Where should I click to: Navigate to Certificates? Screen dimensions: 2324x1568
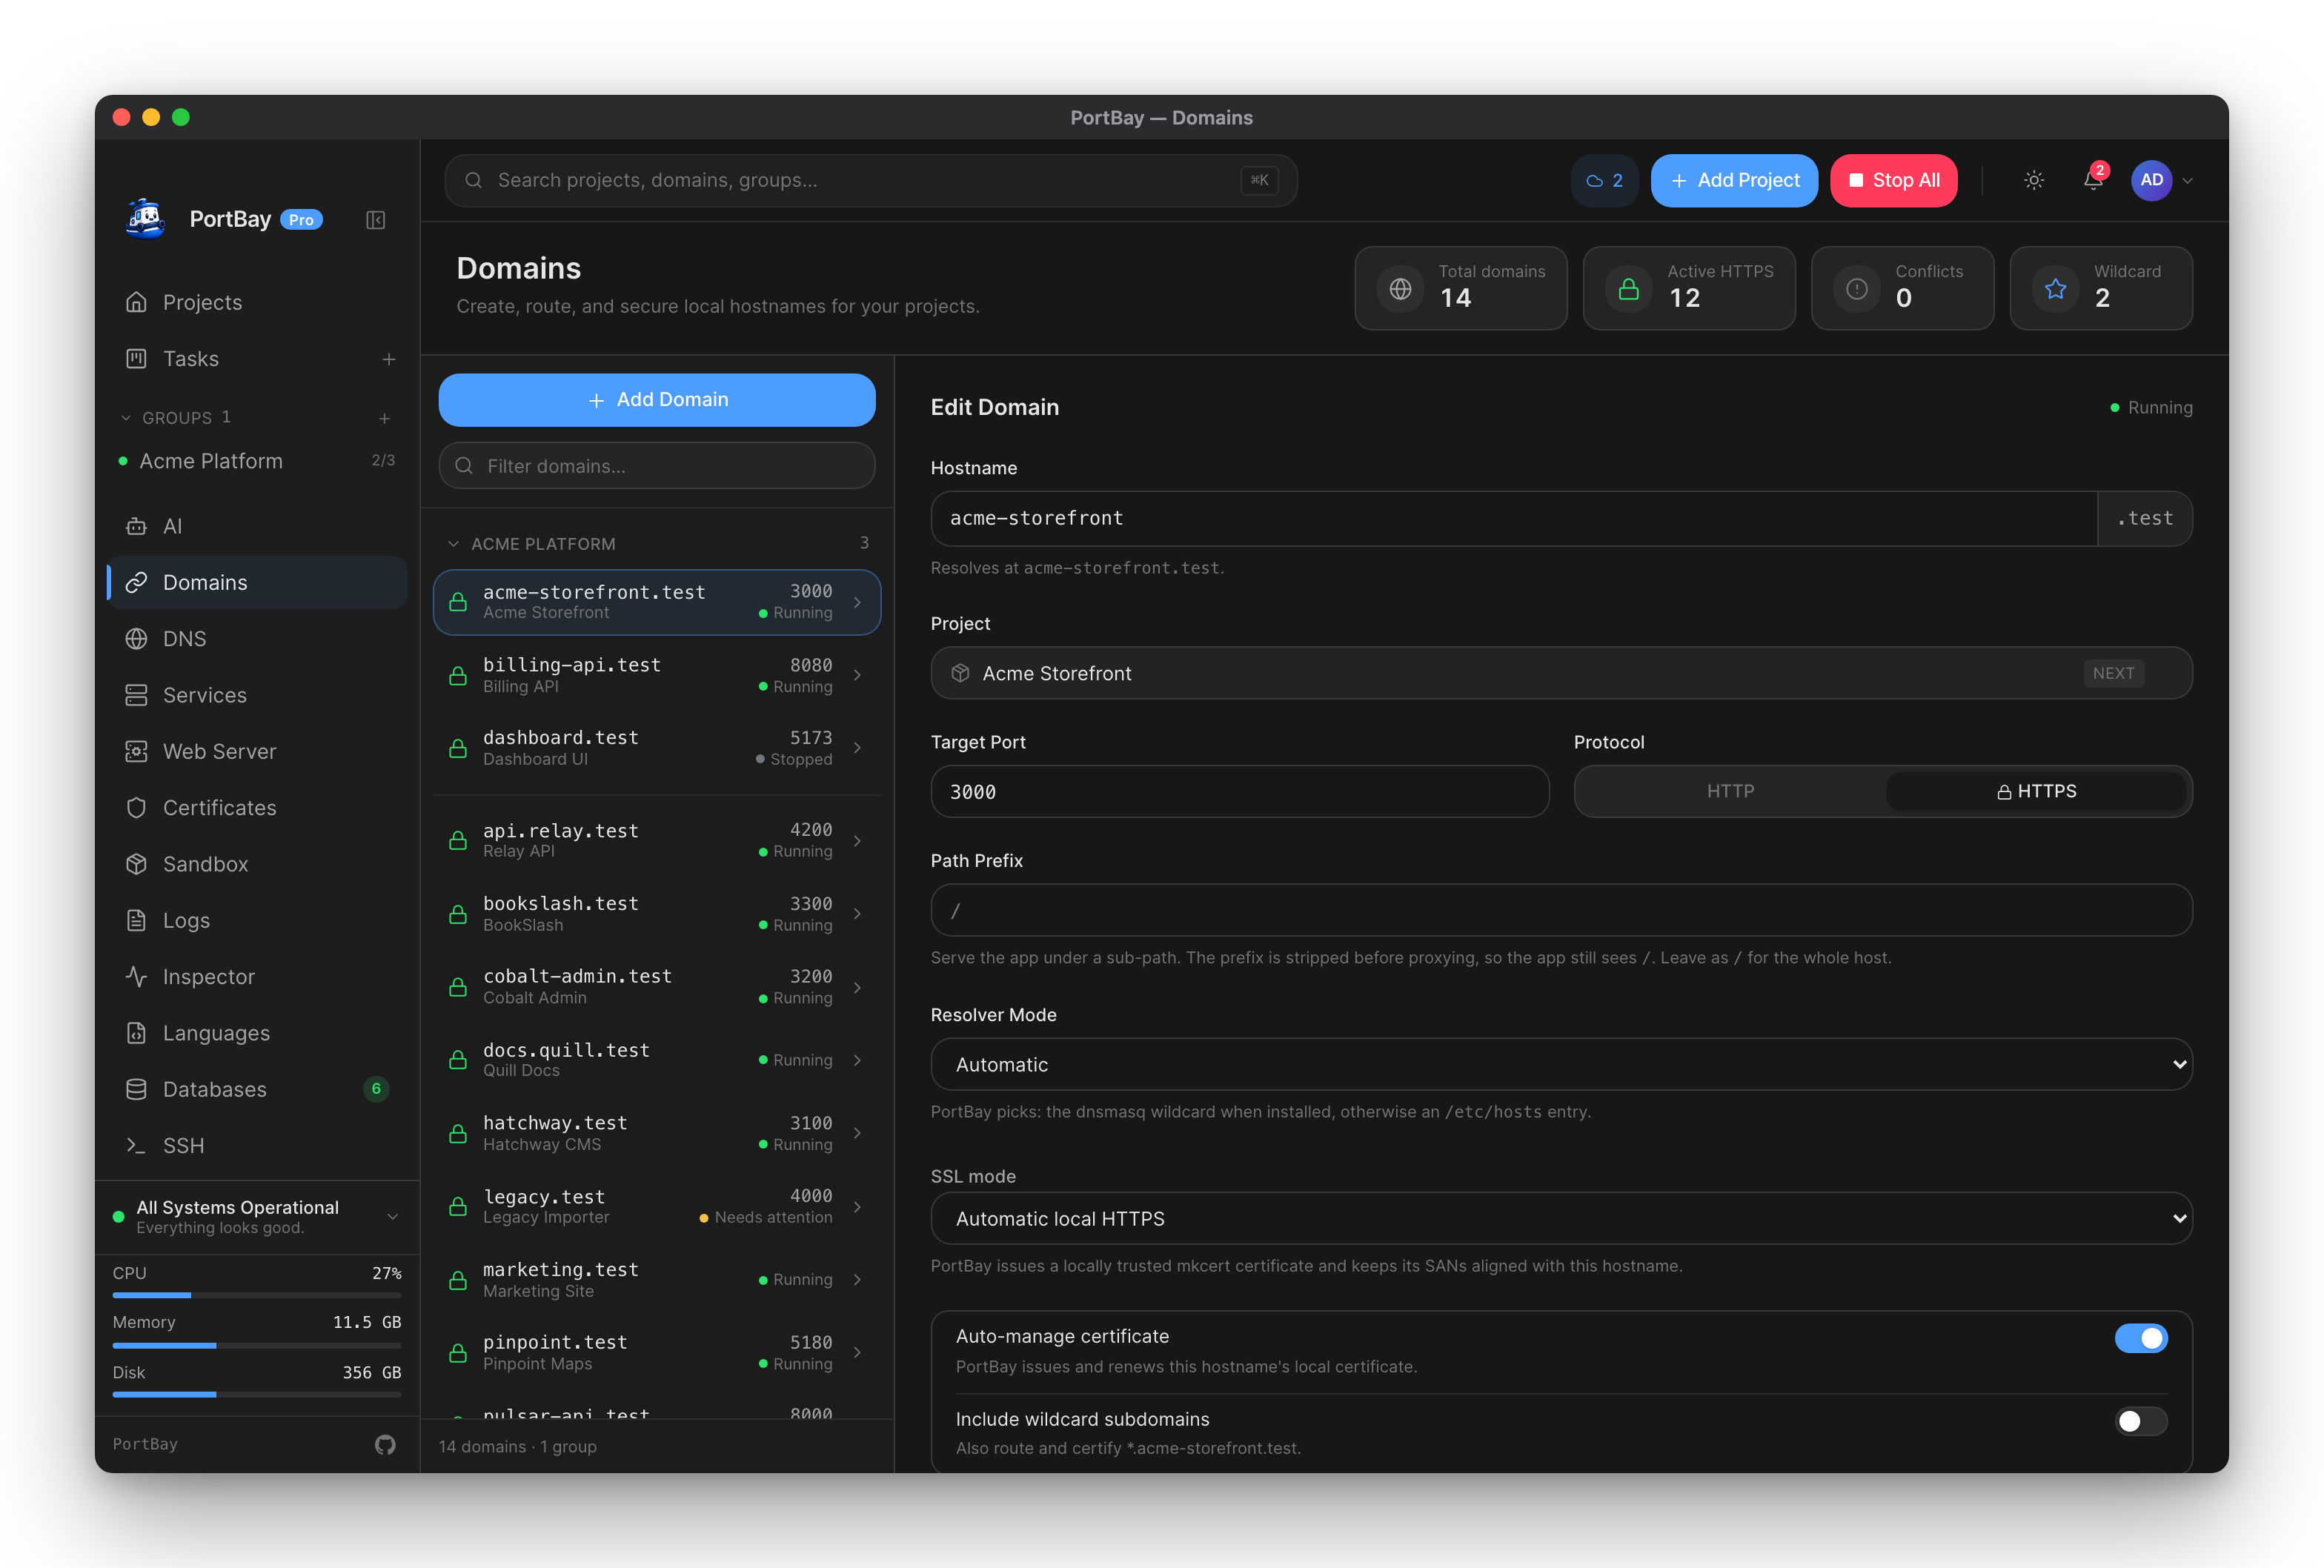[257, 808]
